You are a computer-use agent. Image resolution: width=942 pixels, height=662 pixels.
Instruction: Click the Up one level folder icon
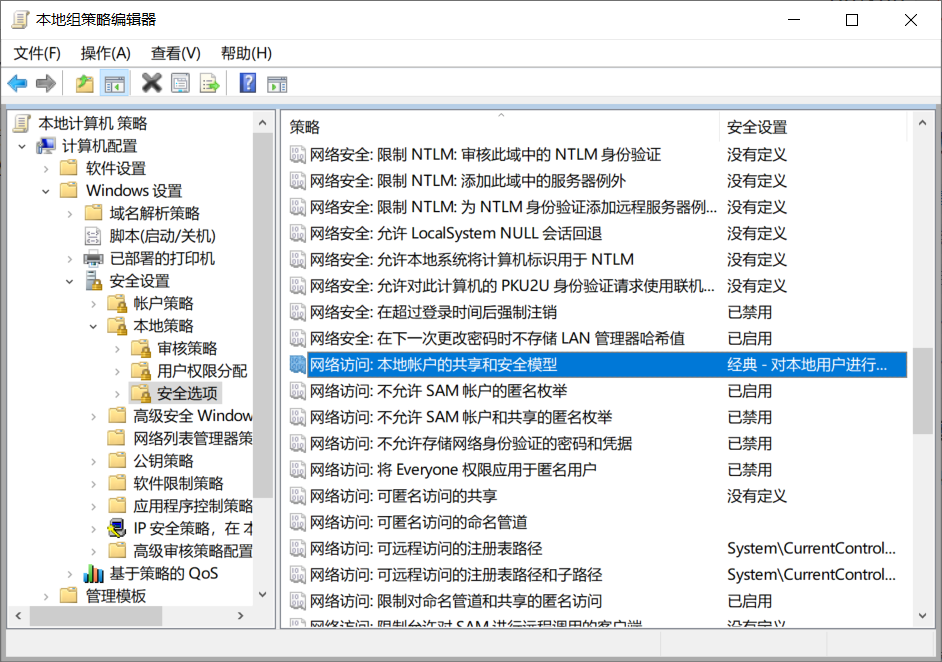pos(85,83)
